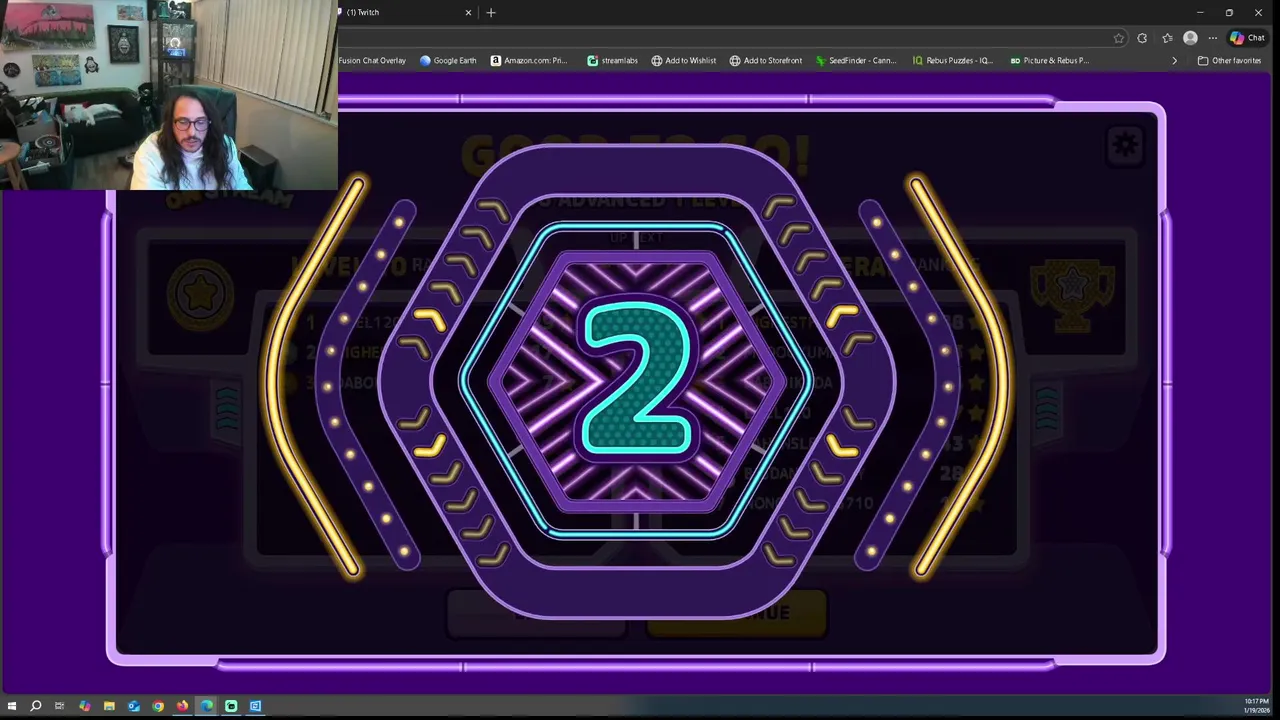Open Amazon.com bookmark
Screen dimensions: 1280x720
click(529, 60)
